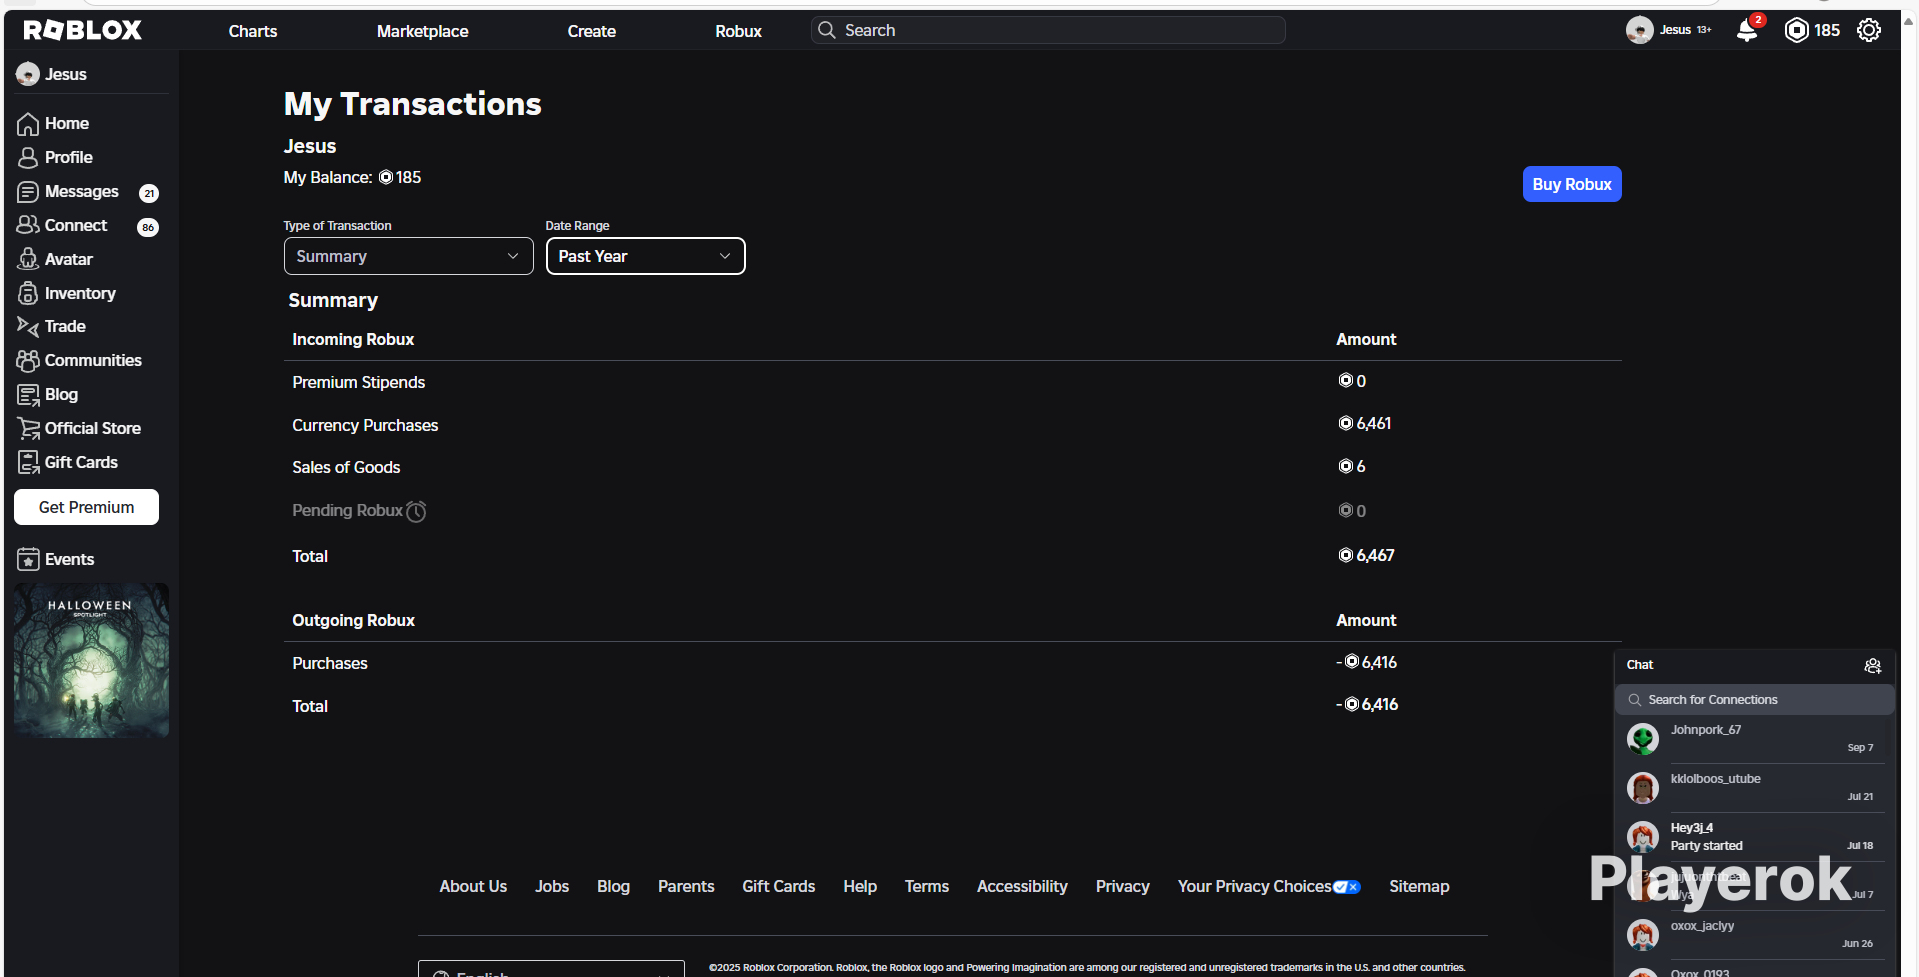Click oxox_jaclyy chat avatar

tap(1642, 935)
